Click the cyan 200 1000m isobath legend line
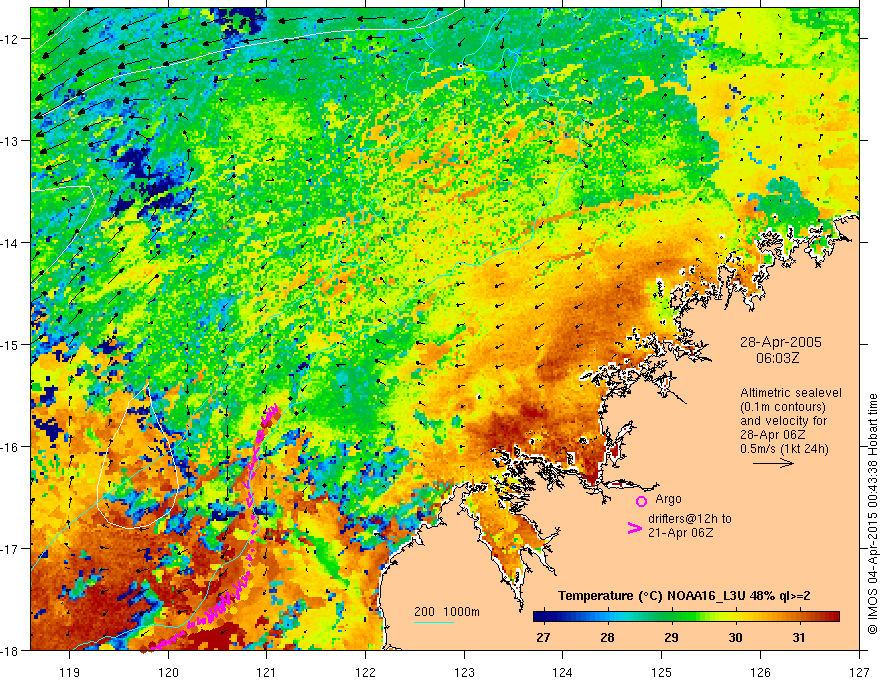Image resolution: width=880 pixels, height=680 pixels. [x=434, y=622]
